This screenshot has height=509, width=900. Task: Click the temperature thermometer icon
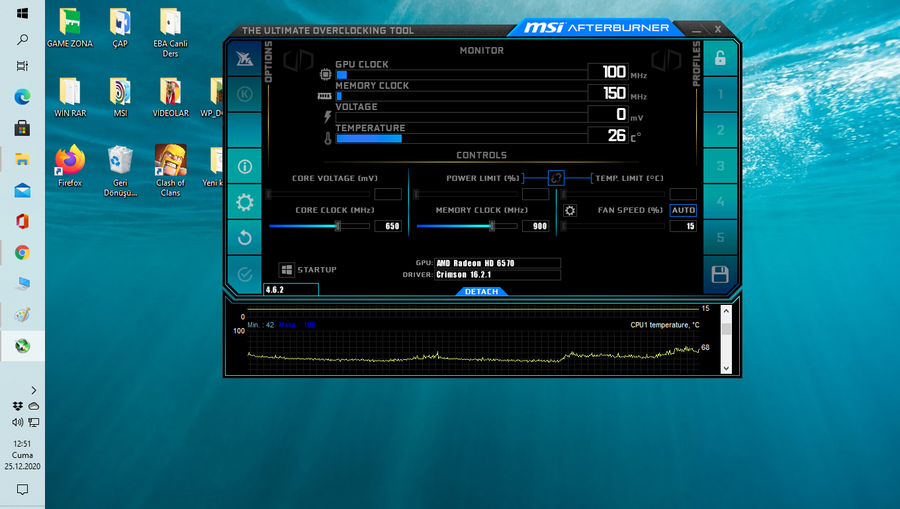tap(328, 138)
